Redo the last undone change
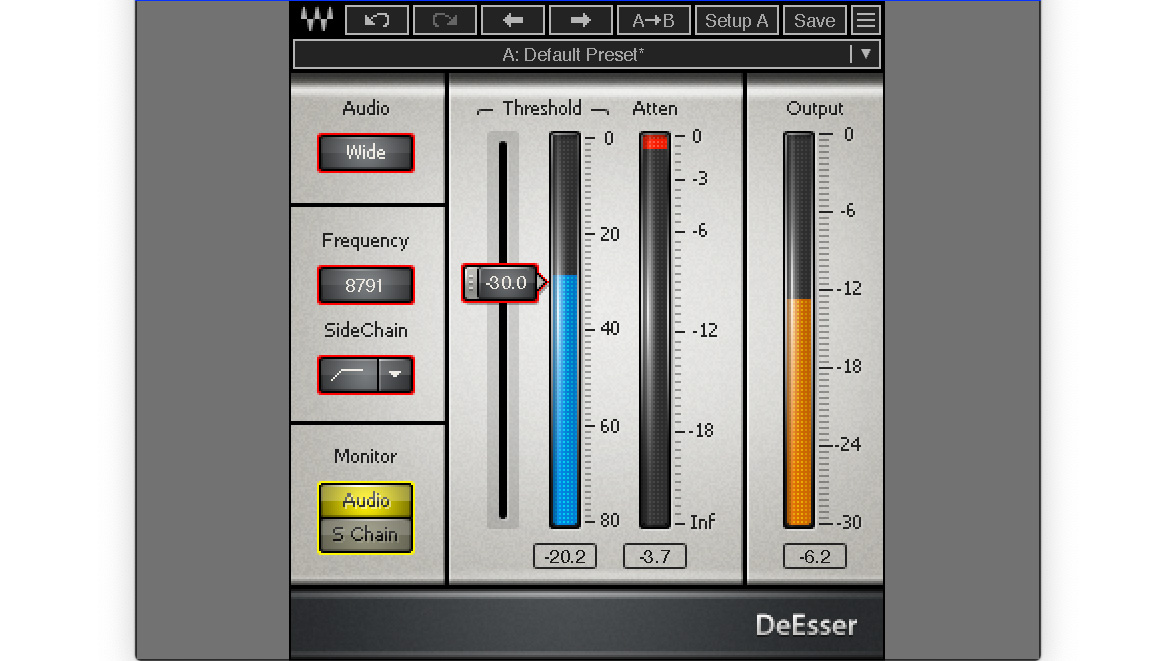 [445, 20]
